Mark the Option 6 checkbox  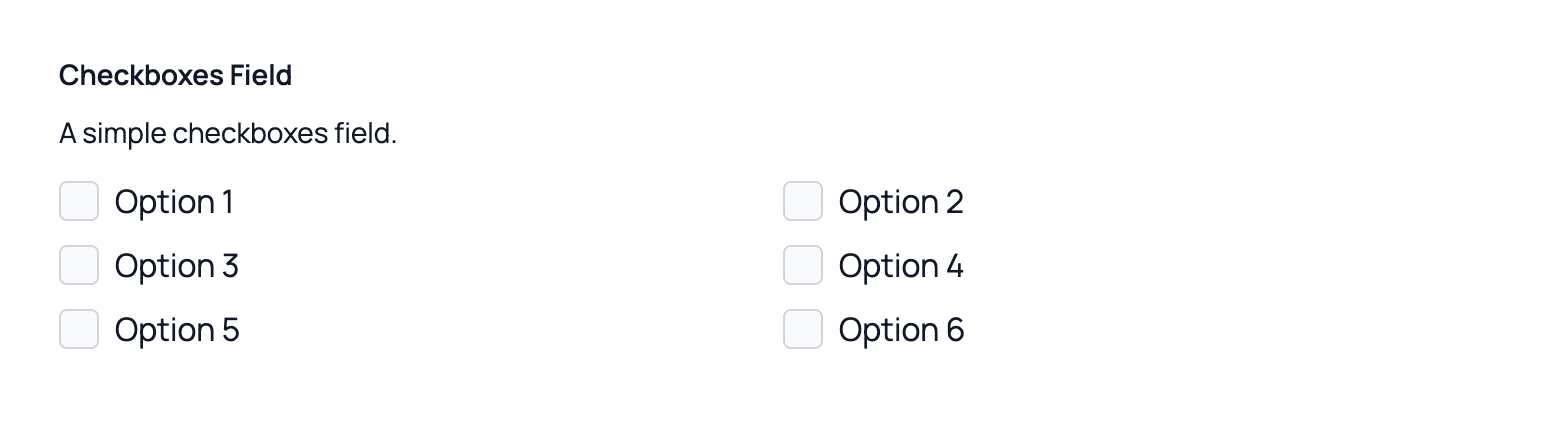[802, 329]
